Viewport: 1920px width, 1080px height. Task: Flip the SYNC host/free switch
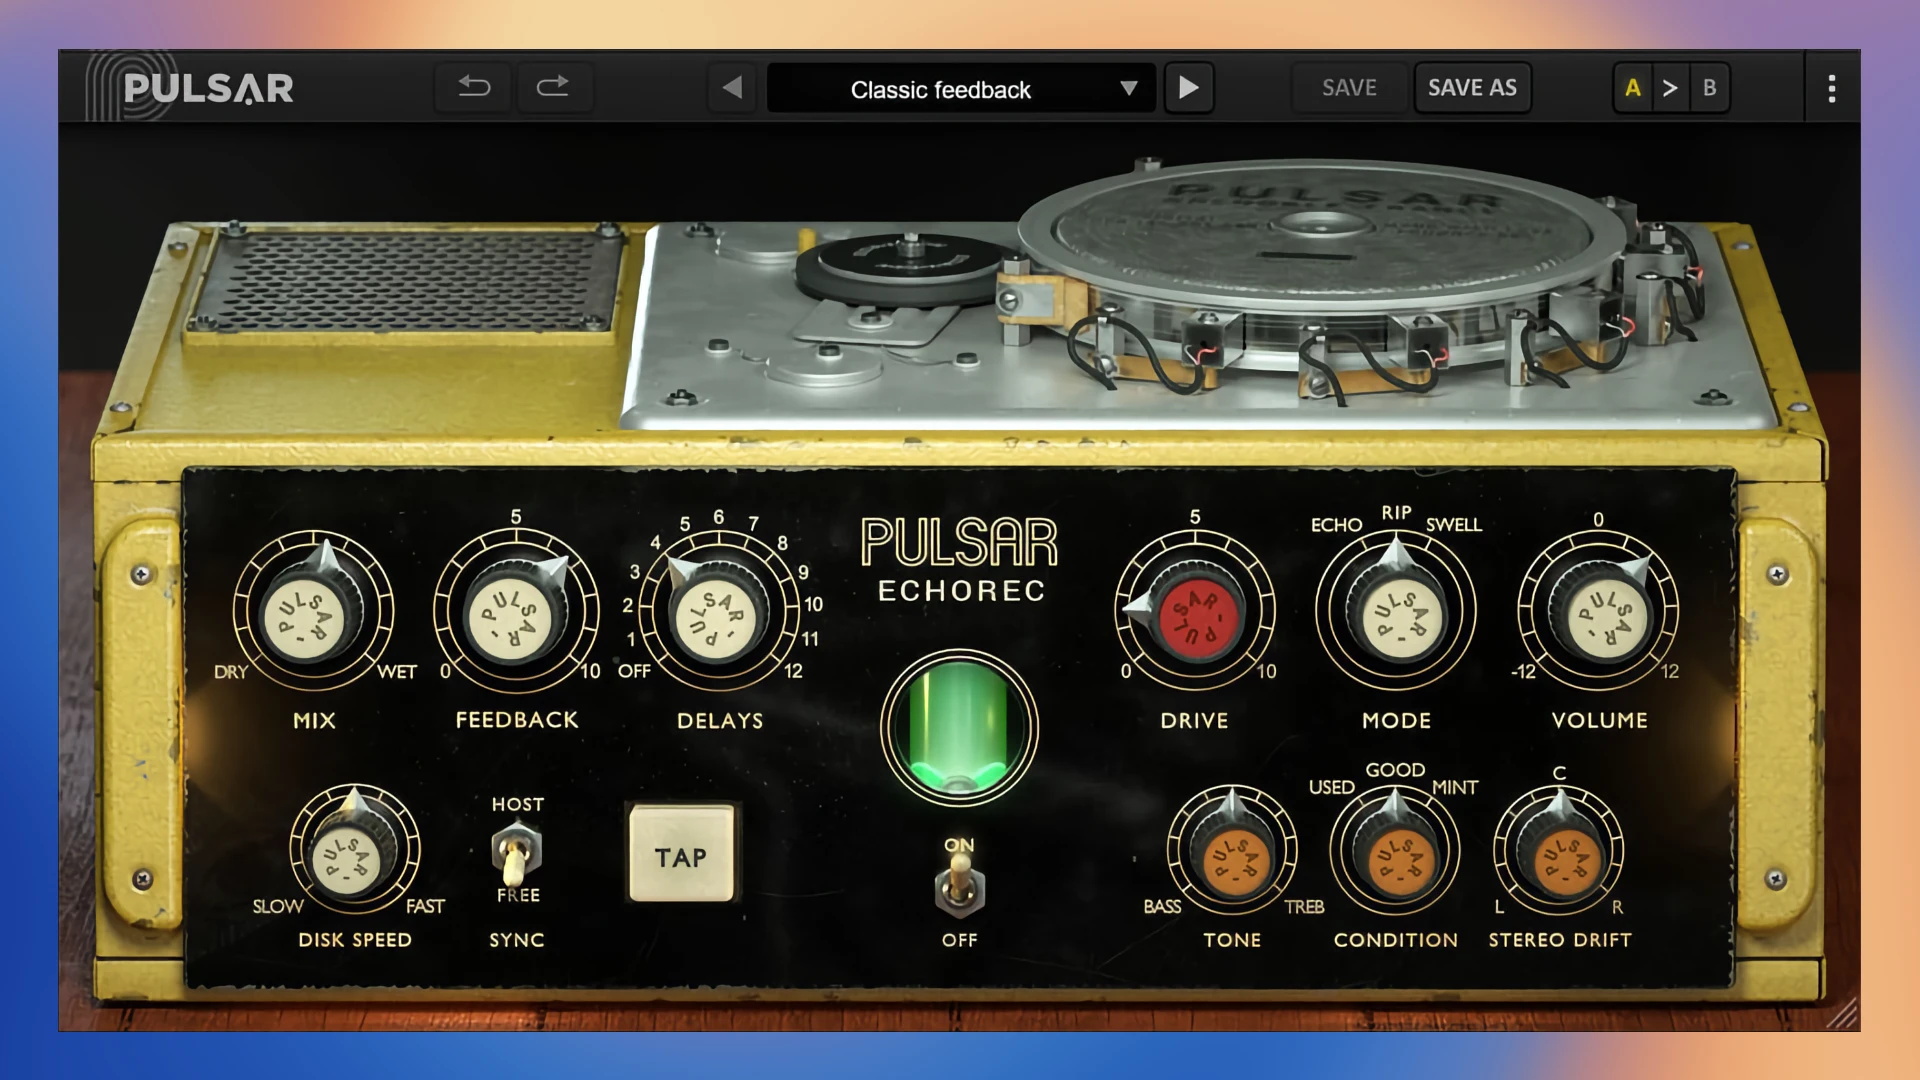tap(516, 852)
